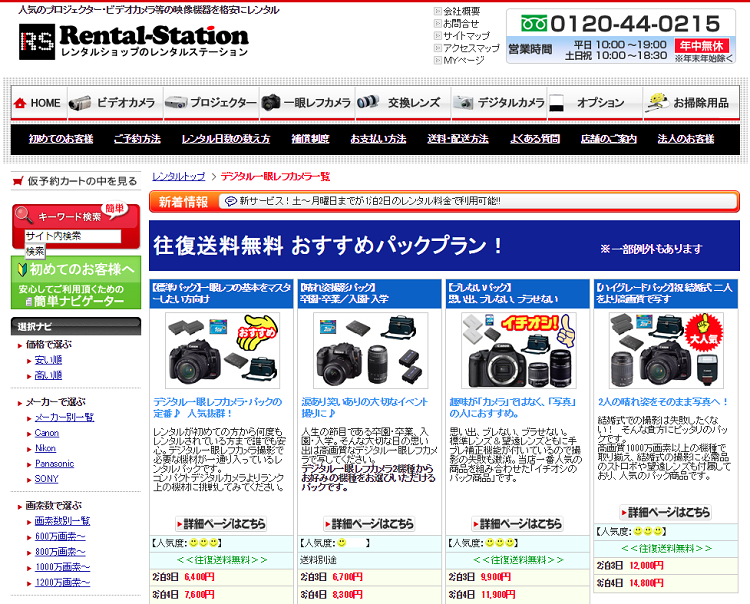Open the ハイグレードパック camera thumbnail

[666, 351]
